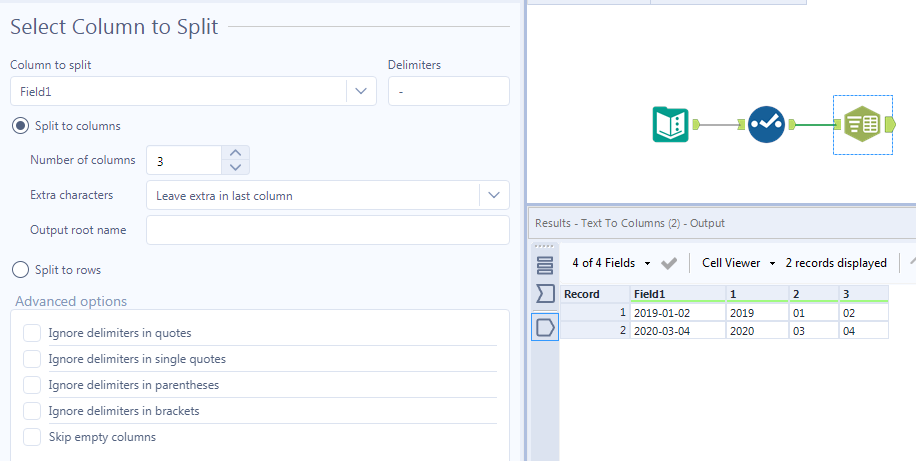Select the cell 2019-01-02
916x461 pixels.
[x=678, y=313]
